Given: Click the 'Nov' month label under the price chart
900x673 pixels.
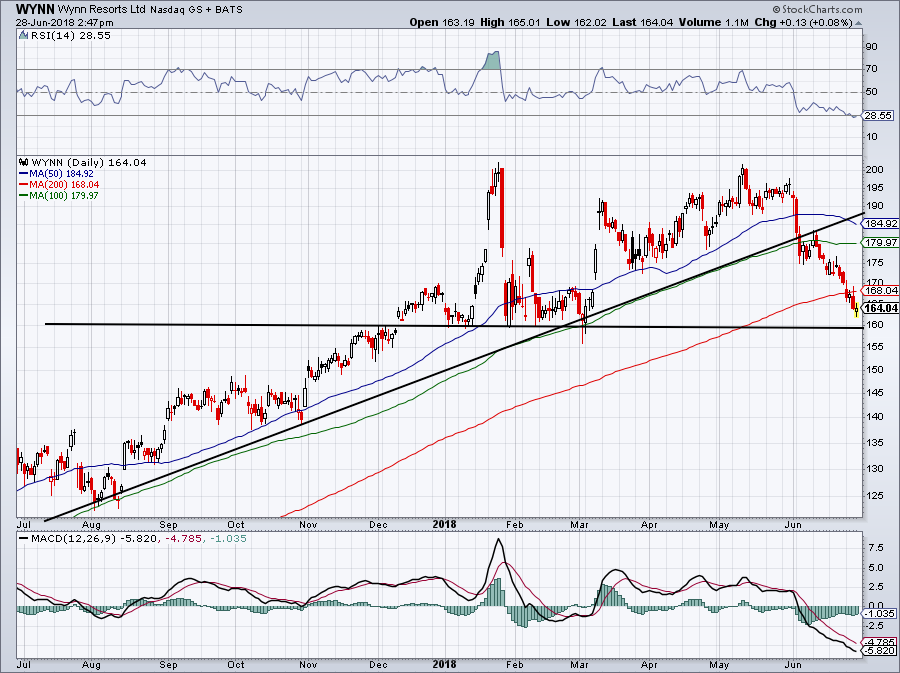Looking at the screenshot, I should 308,524.
